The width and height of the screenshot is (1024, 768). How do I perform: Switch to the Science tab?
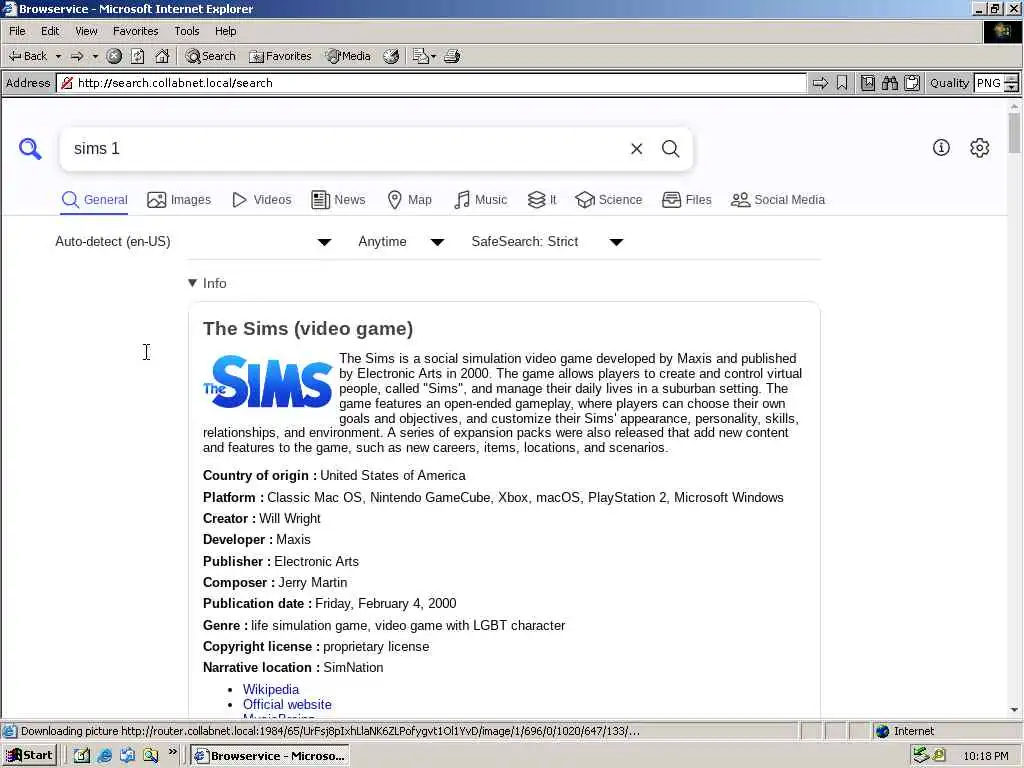(x=609, y=200)
